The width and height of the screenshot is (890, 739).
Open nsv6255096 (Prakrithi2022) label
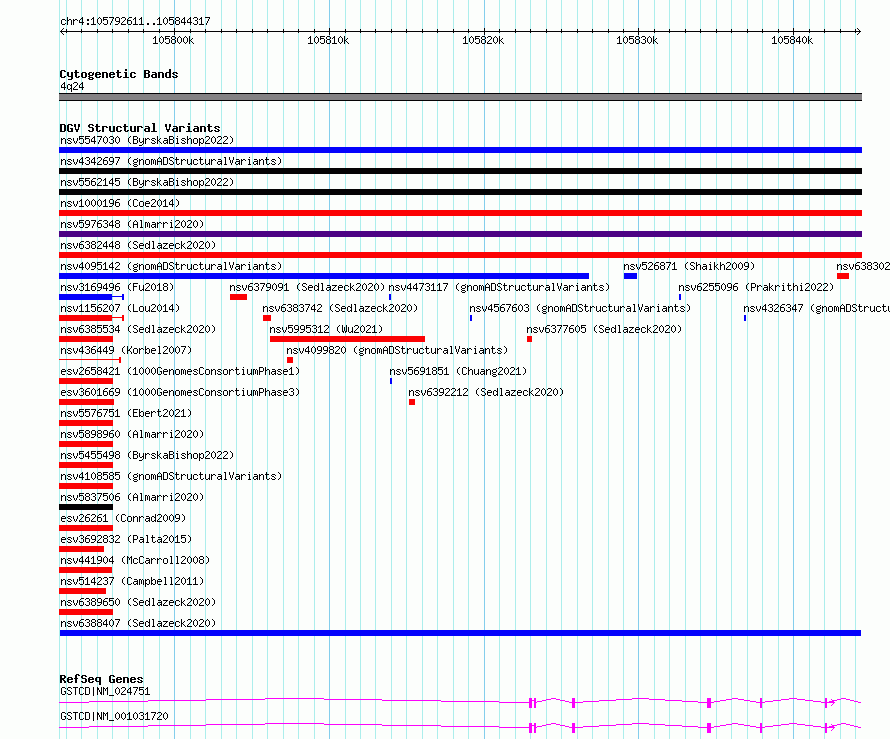(756, 287)
